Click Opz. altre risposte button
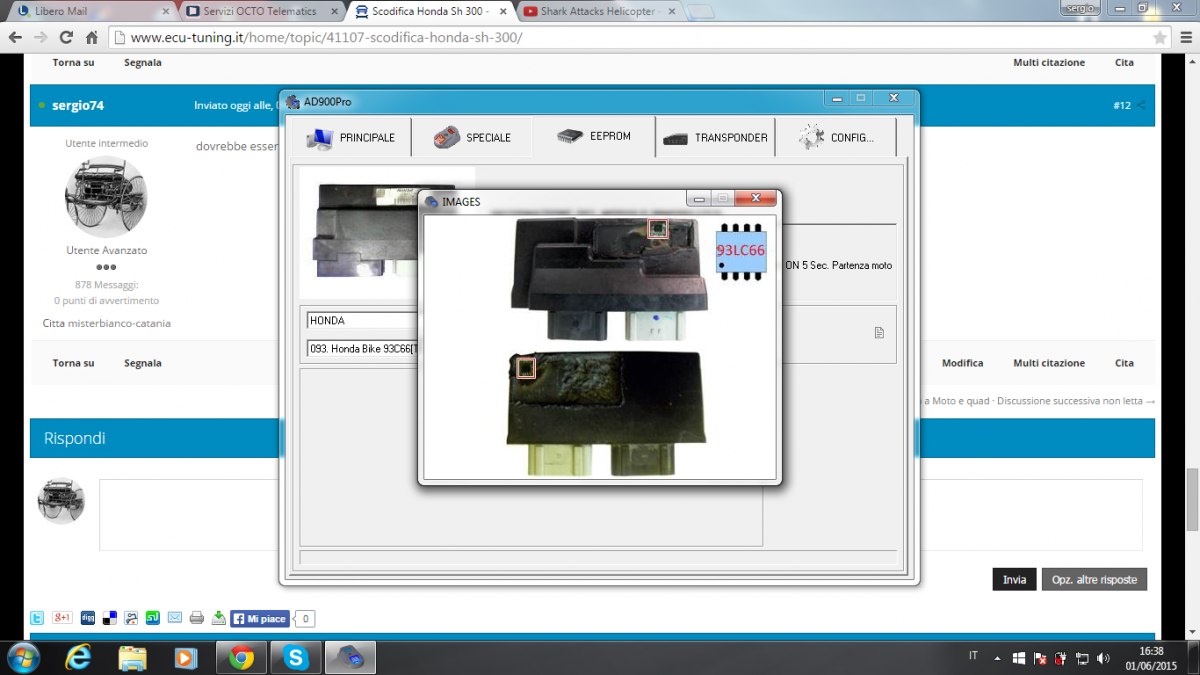 click(1094, 579)
